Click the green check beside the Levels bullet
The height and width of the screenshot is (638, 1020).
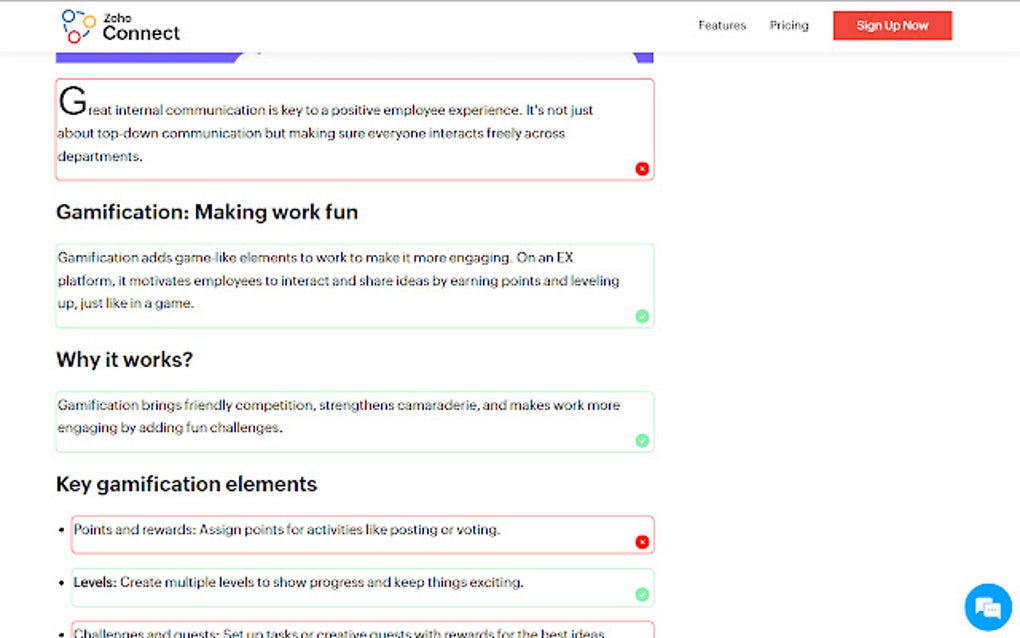pyautogui.click(x=641, y=594)
